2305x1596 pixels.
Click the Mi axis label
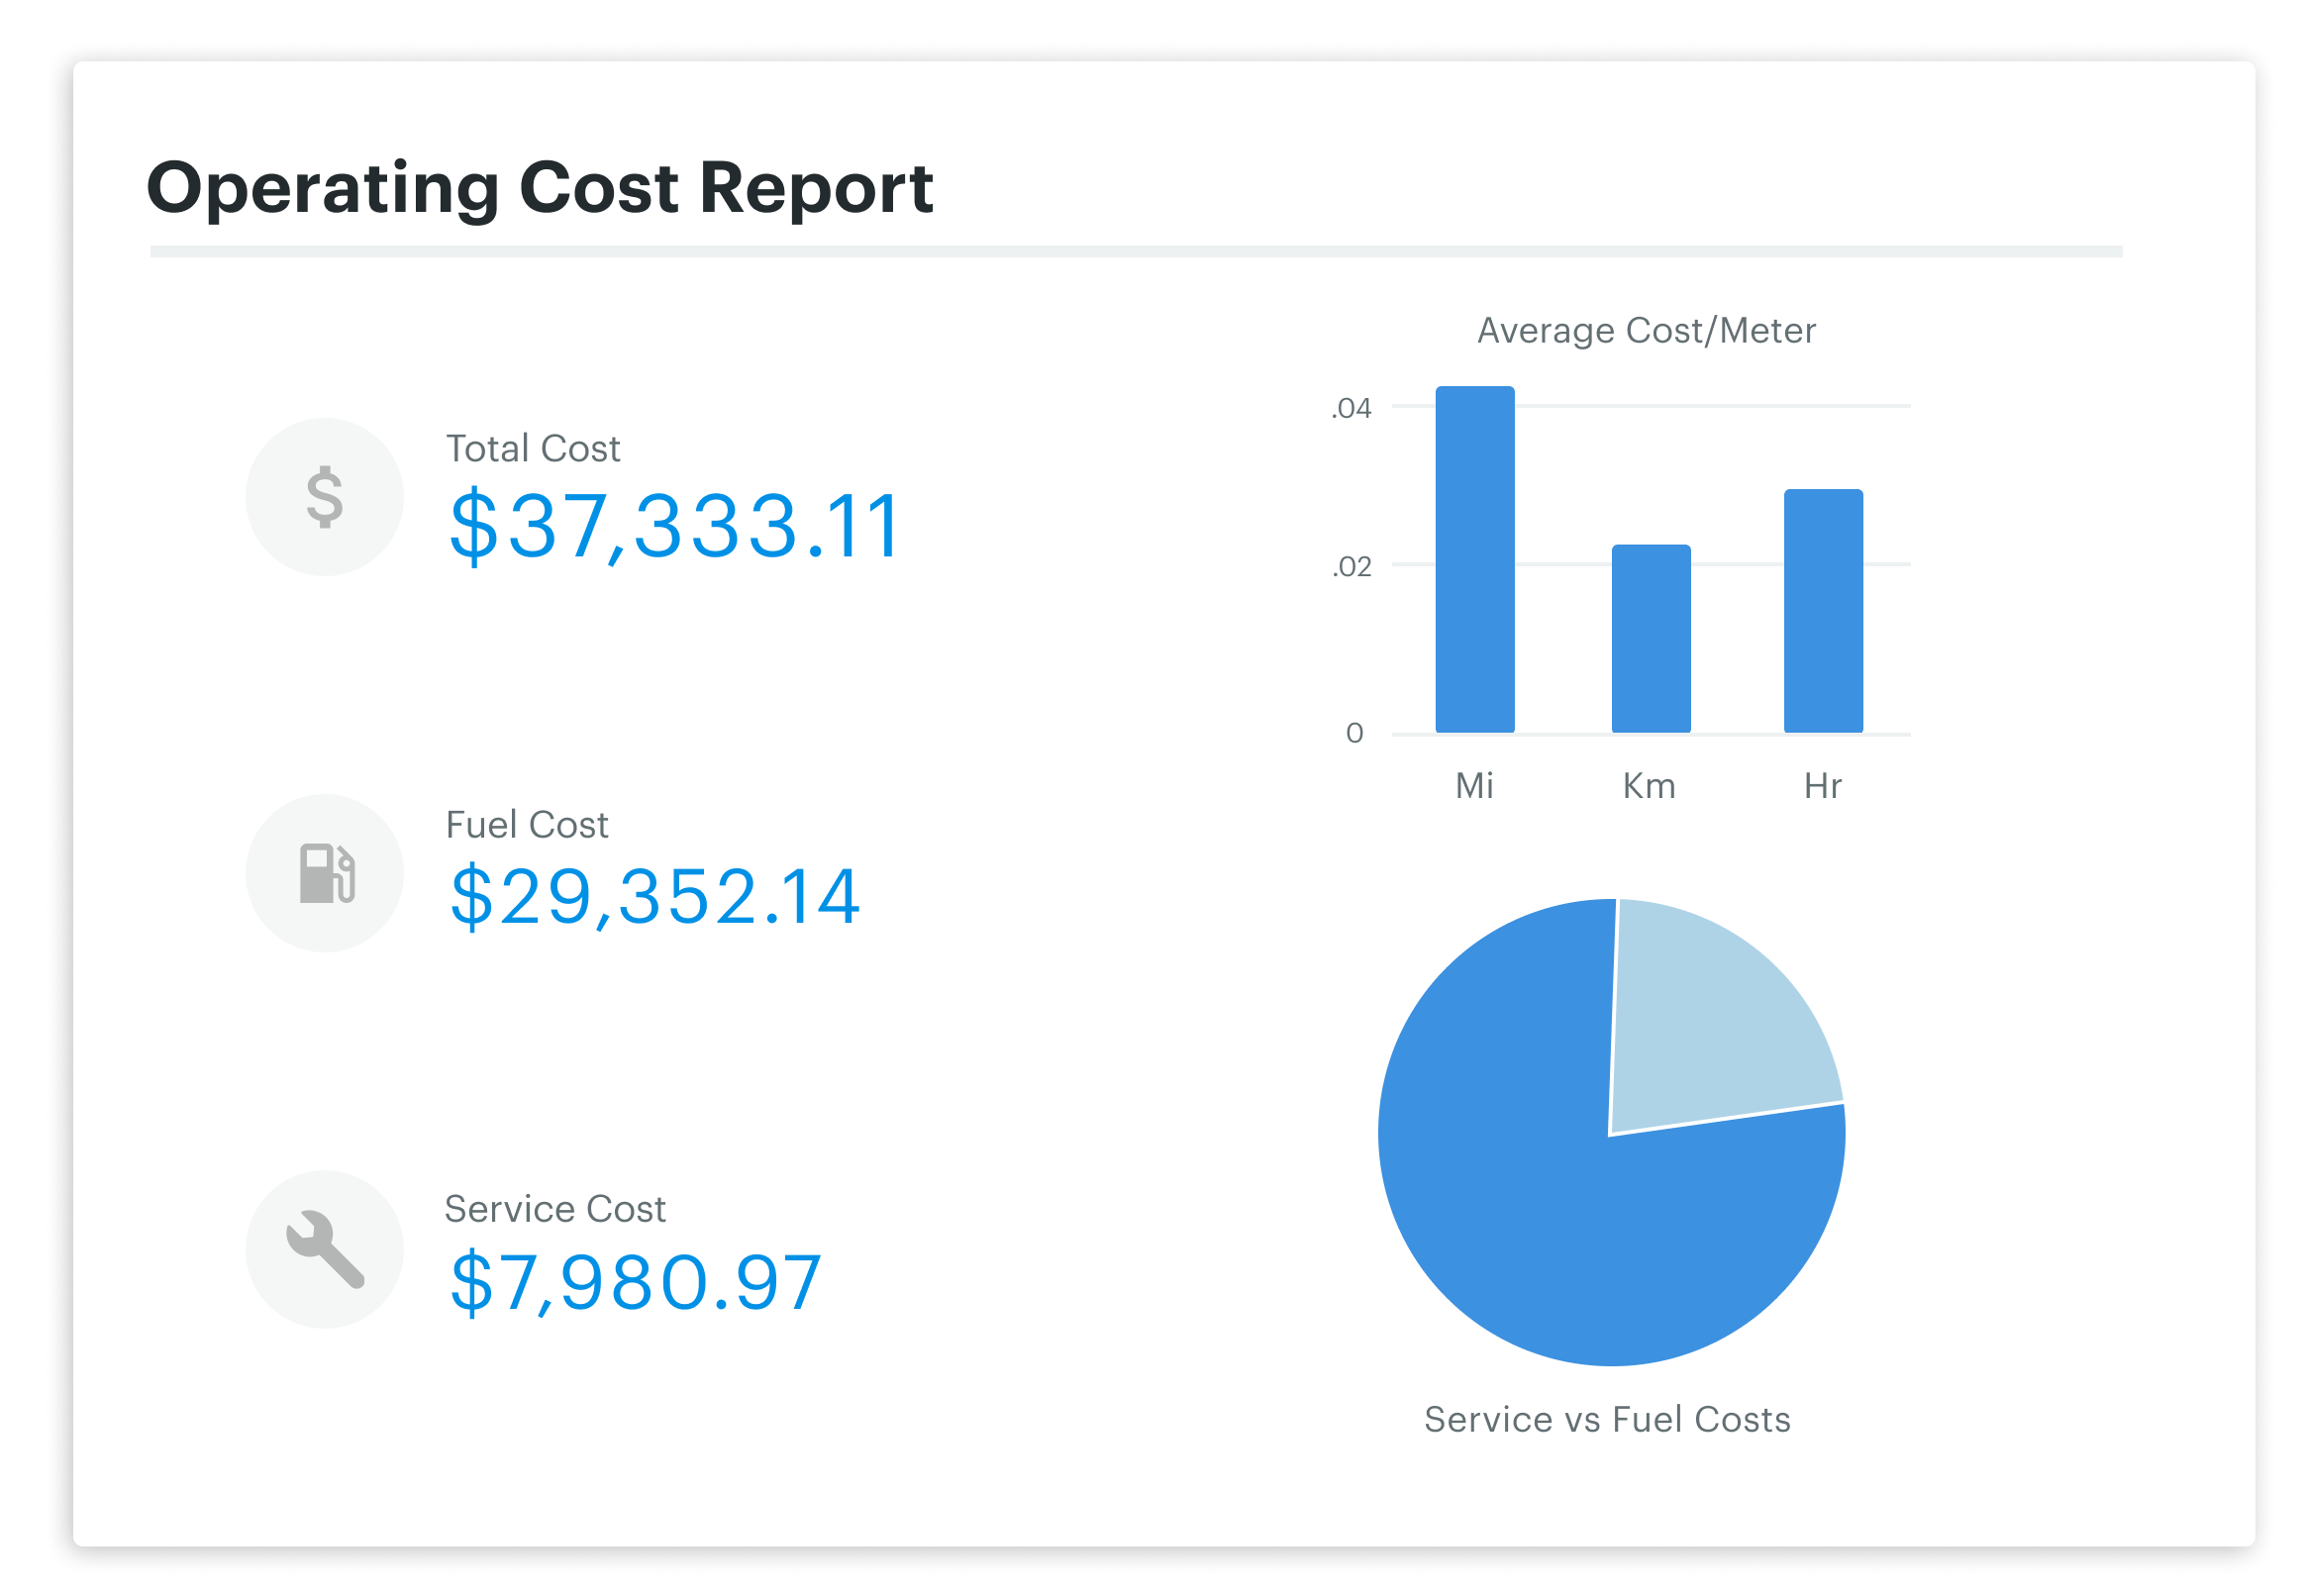(x=1474, y=786)
